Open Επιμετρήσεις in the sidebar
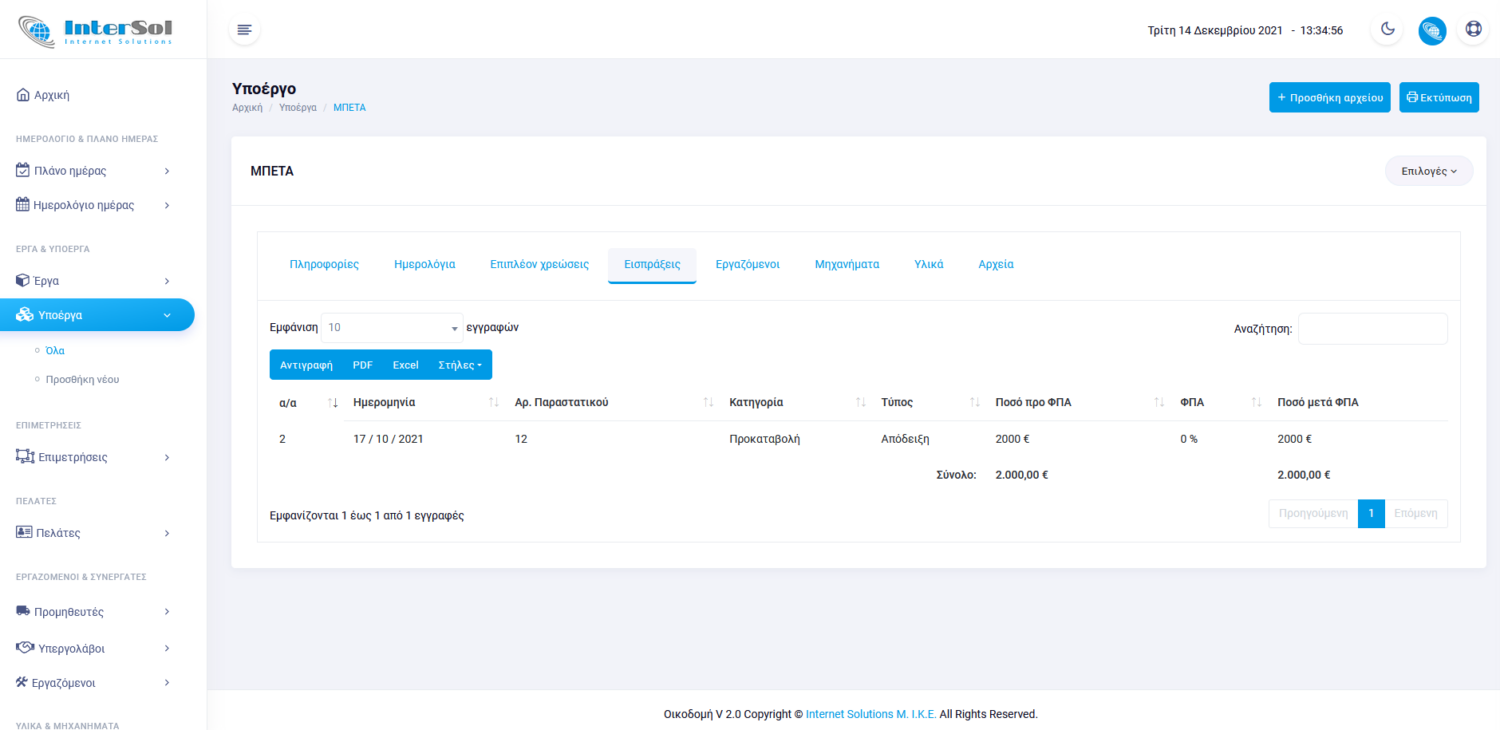 tap(94, 457)
